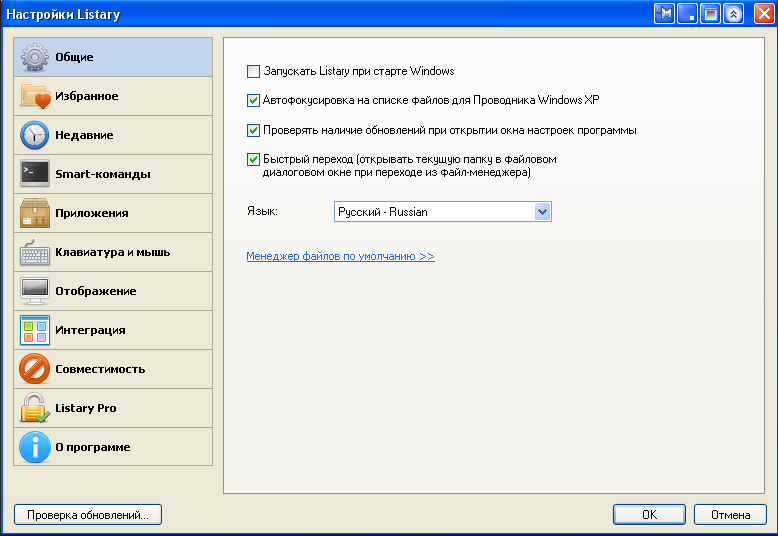Click the folder-heart icon beside Избранное
The width and height of the screenshot is (778, 536).
tap(35, 96)
